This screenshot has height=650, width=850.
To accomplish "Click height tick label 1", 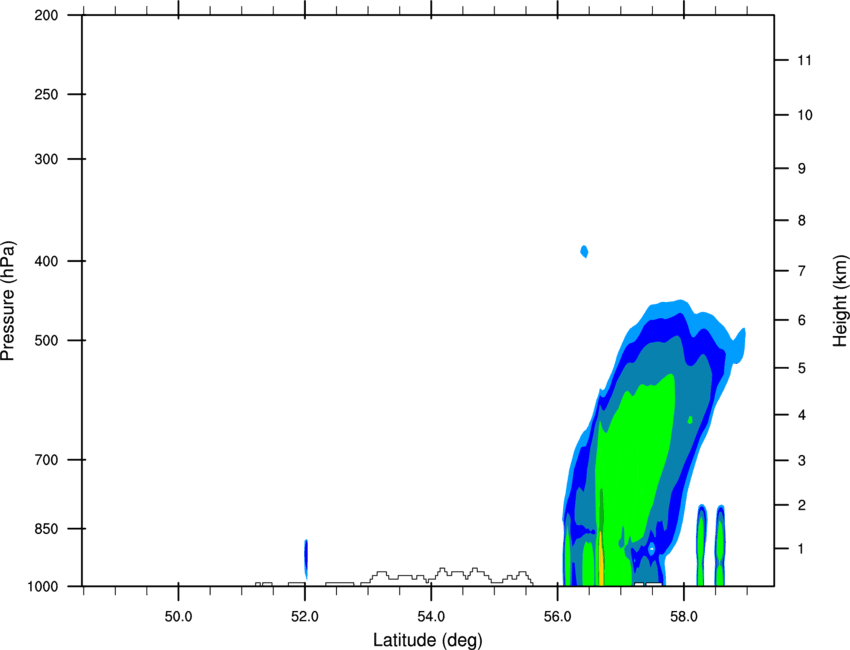I will tap(802, 549).
